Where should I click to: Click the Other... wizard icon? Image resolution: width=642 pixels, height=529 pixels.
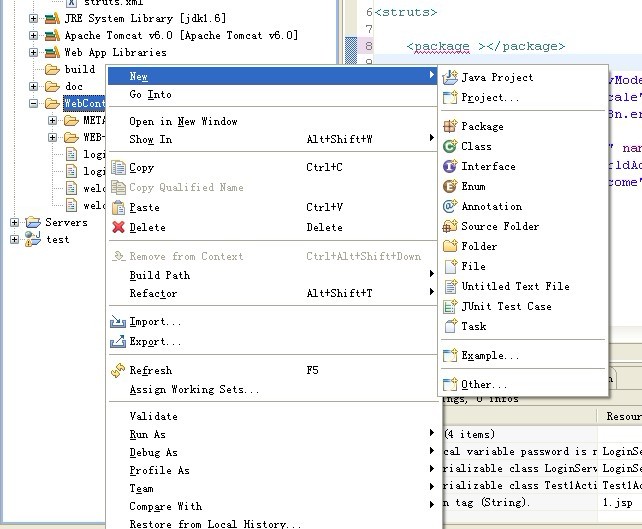point(450,384)
